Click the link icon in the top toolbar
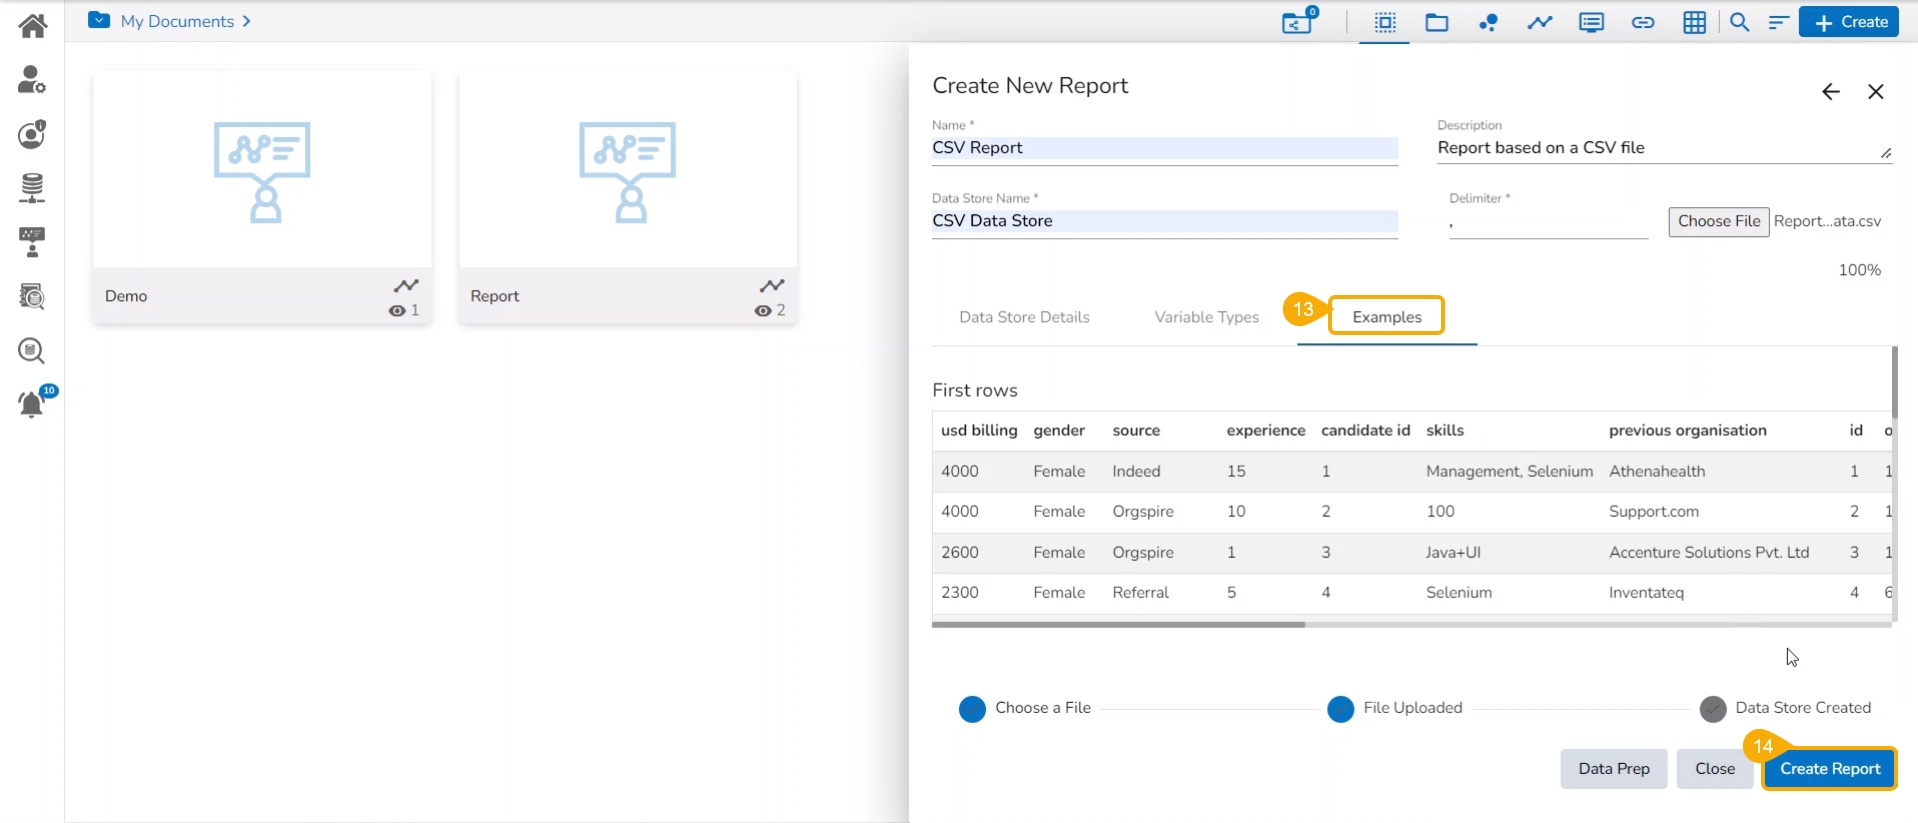This screenshot has width=1918, height=823. tap(1642, 22)
